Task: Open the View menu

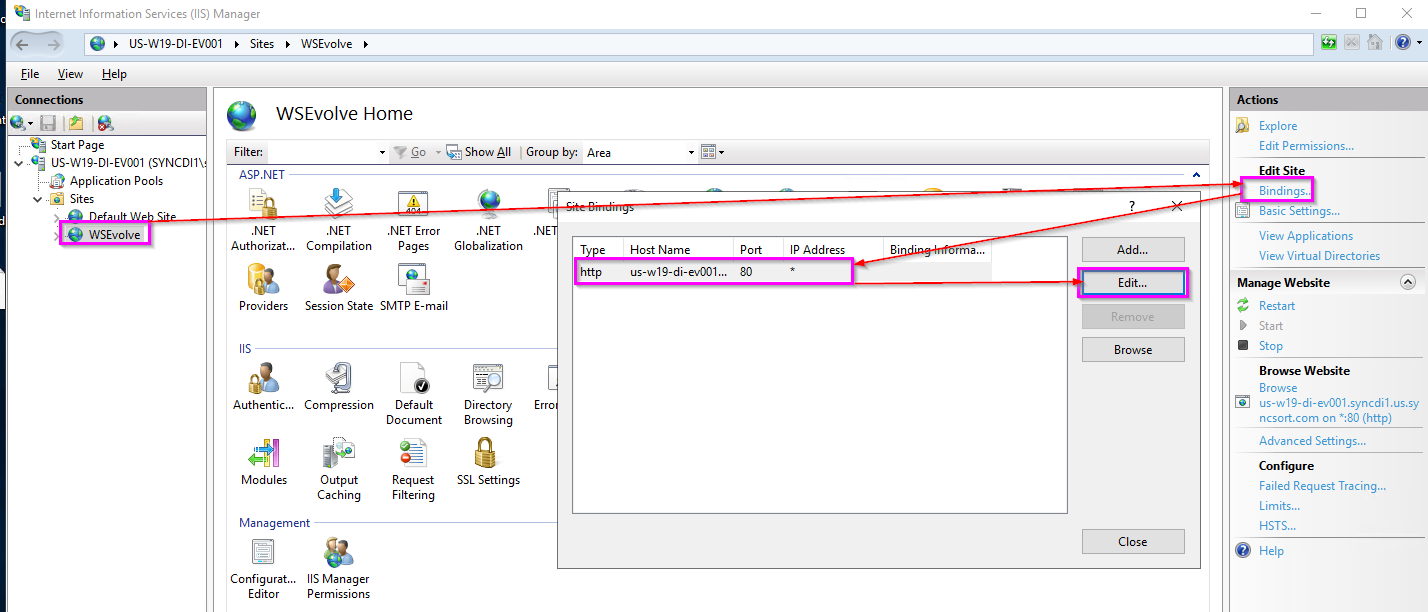Action: pos(70,74)
